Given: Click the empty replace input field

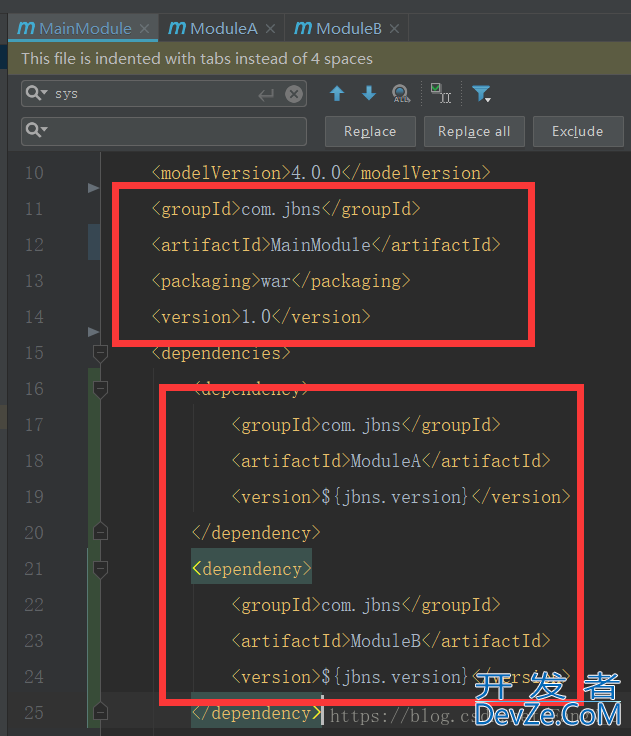Looking at the screenshot, I should [164, 131].
